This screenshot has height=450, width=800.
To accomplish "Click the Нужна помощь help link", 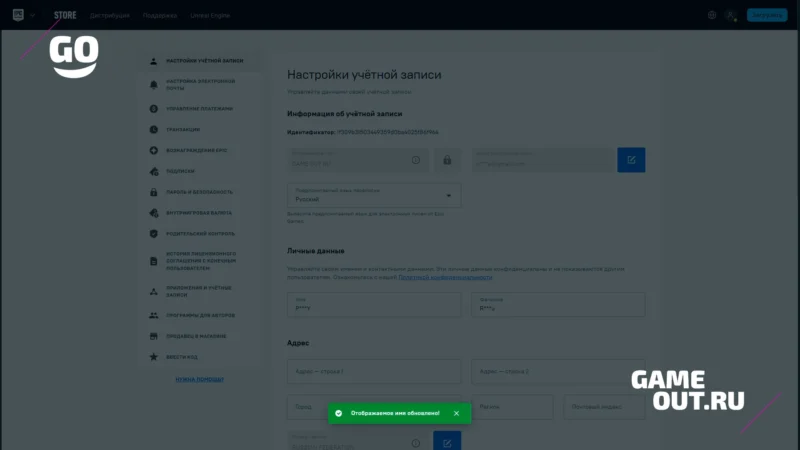I will 199,379.
